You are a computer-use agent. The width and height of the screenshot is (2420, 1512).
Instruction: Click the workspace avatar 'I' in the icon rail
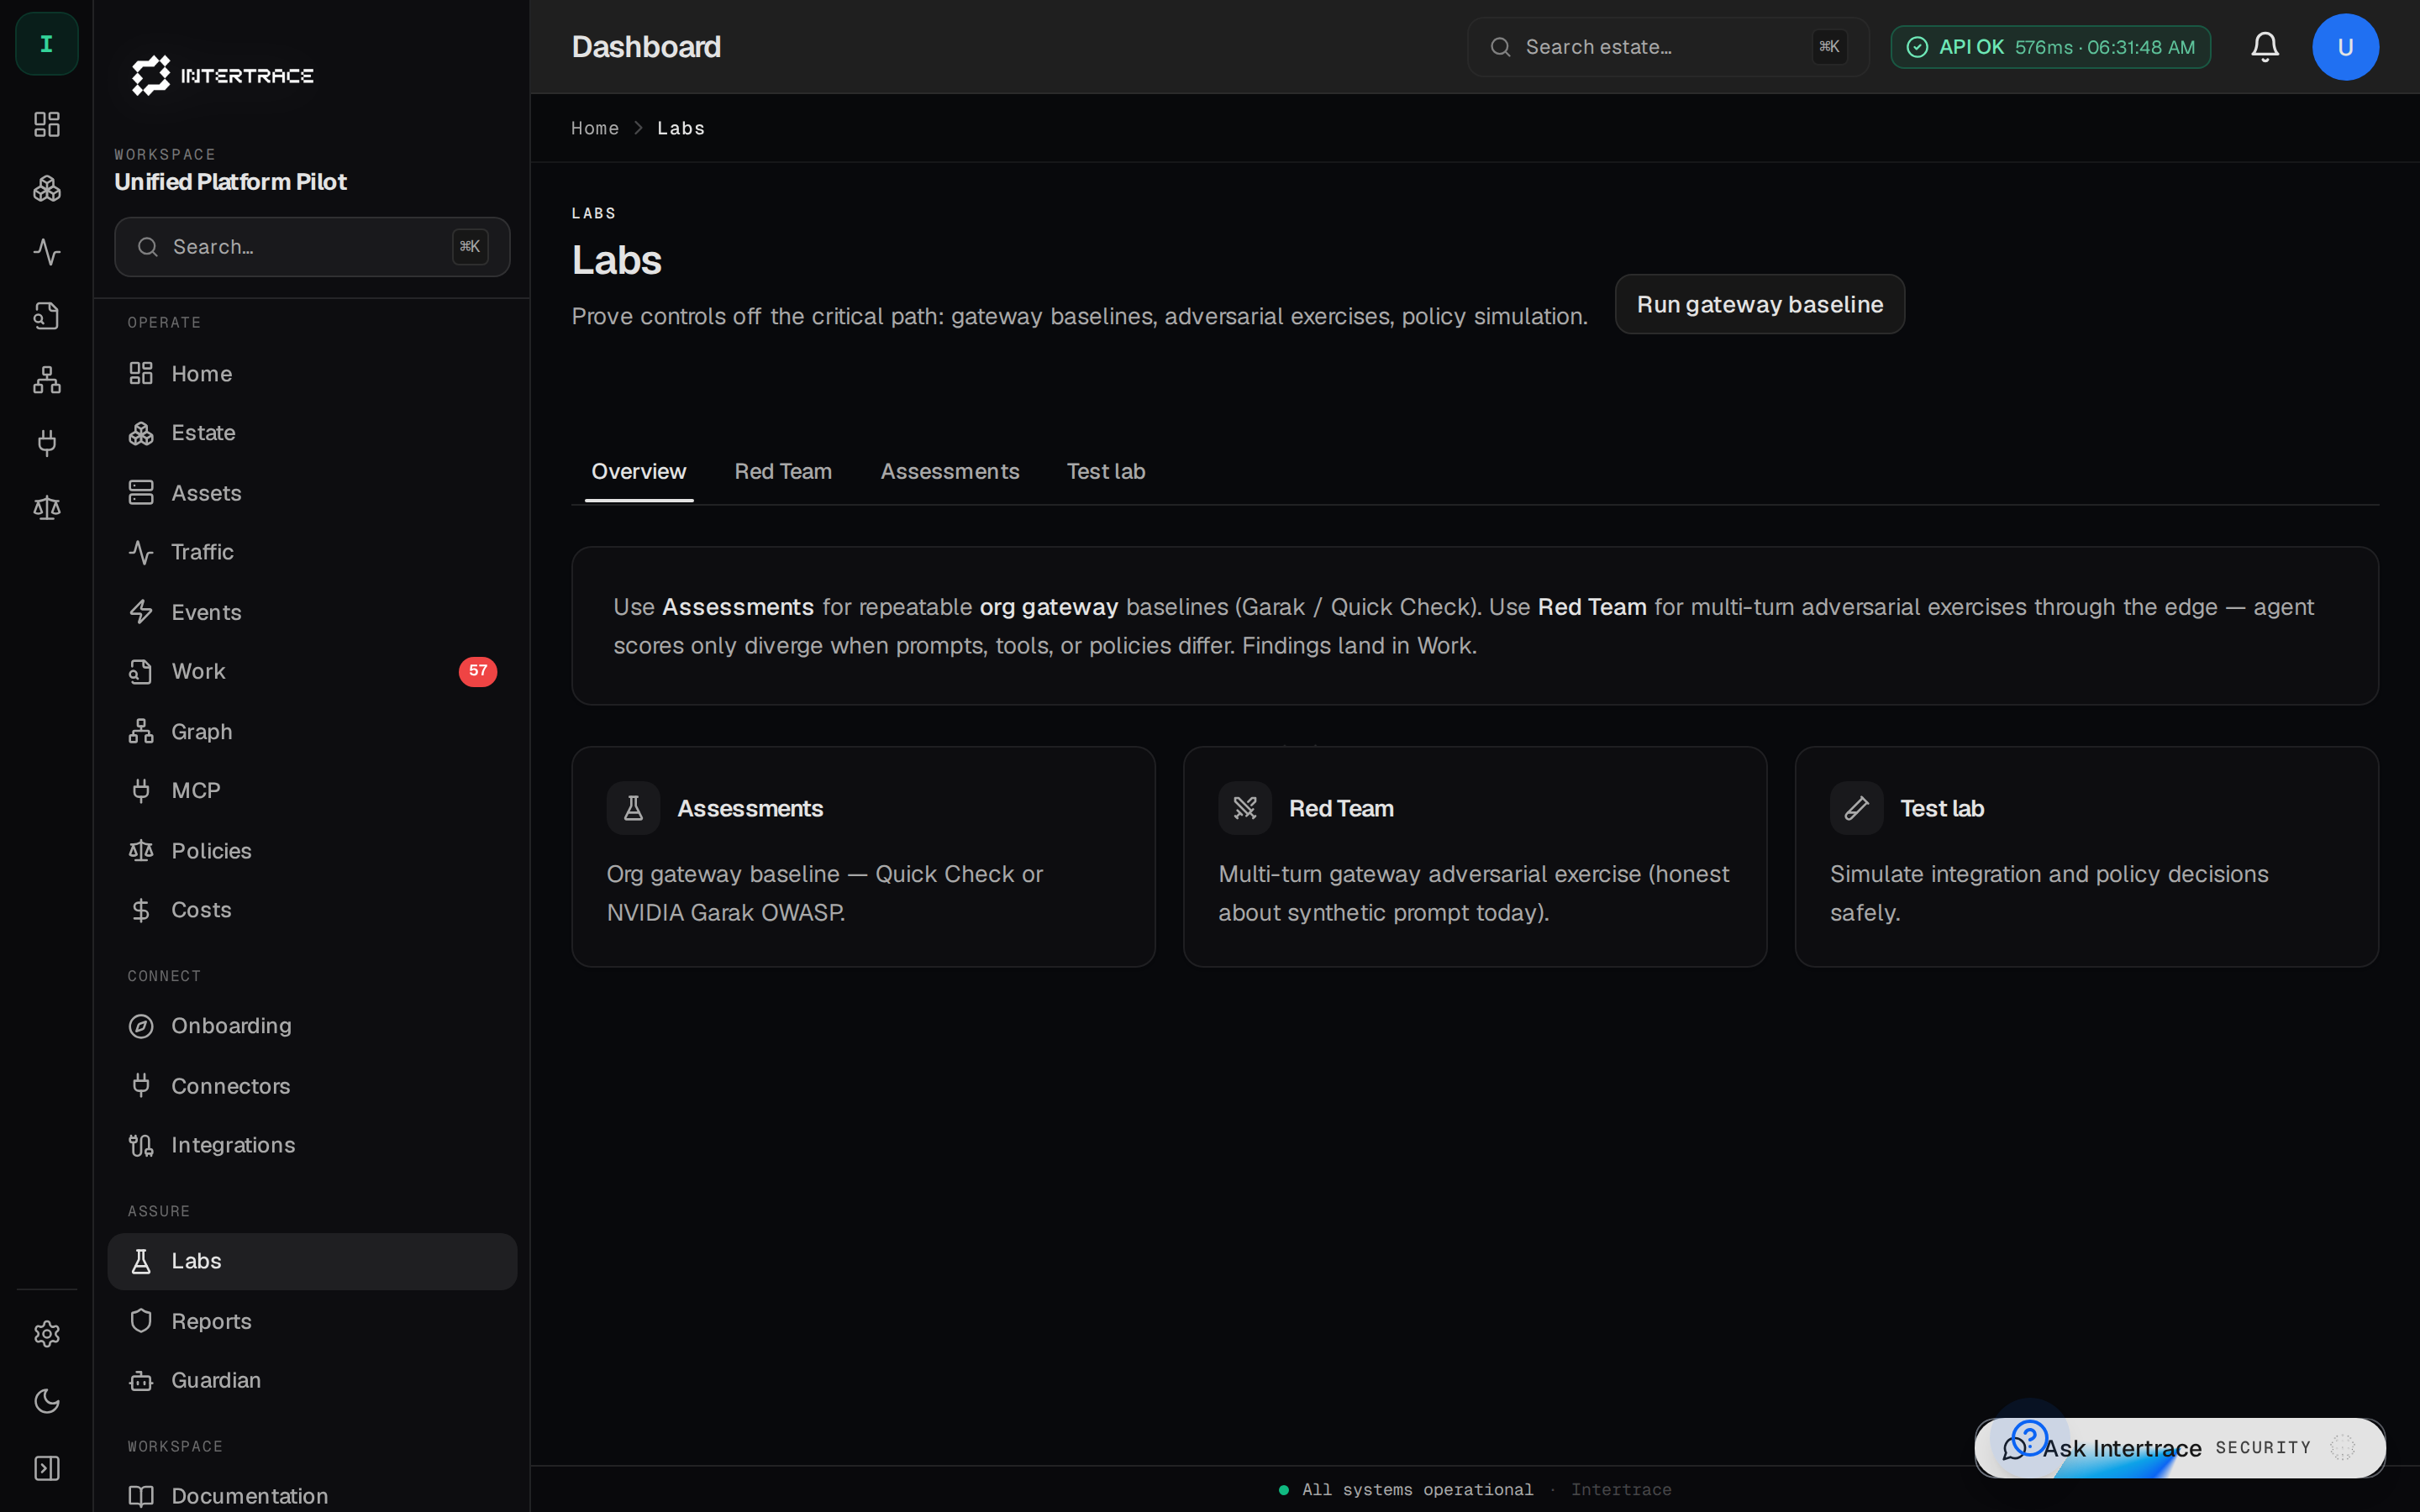46,44
